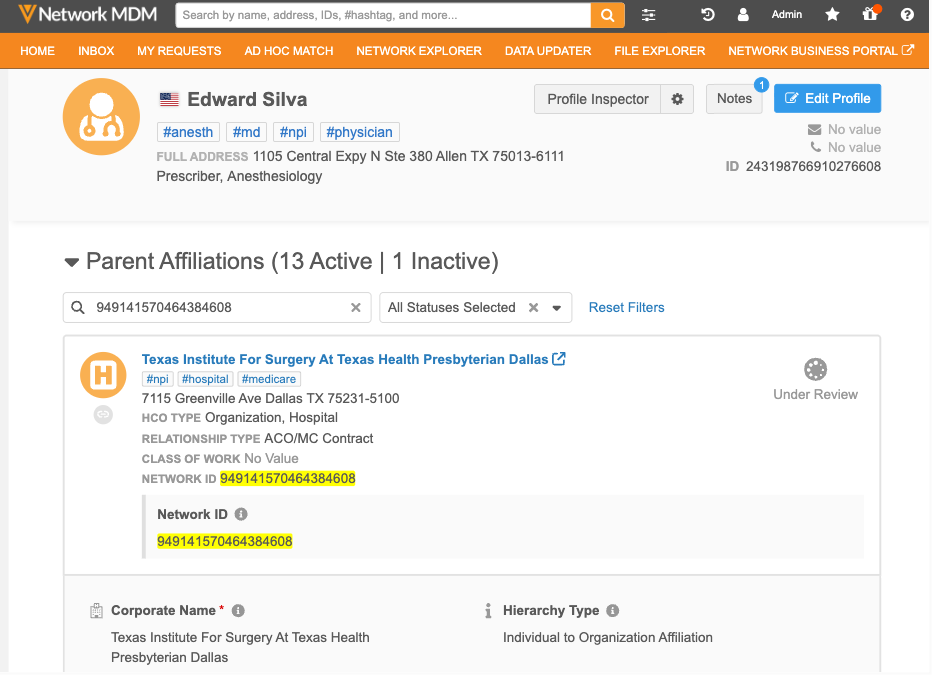Open Profile Inspector settings gear

[677, 99]
